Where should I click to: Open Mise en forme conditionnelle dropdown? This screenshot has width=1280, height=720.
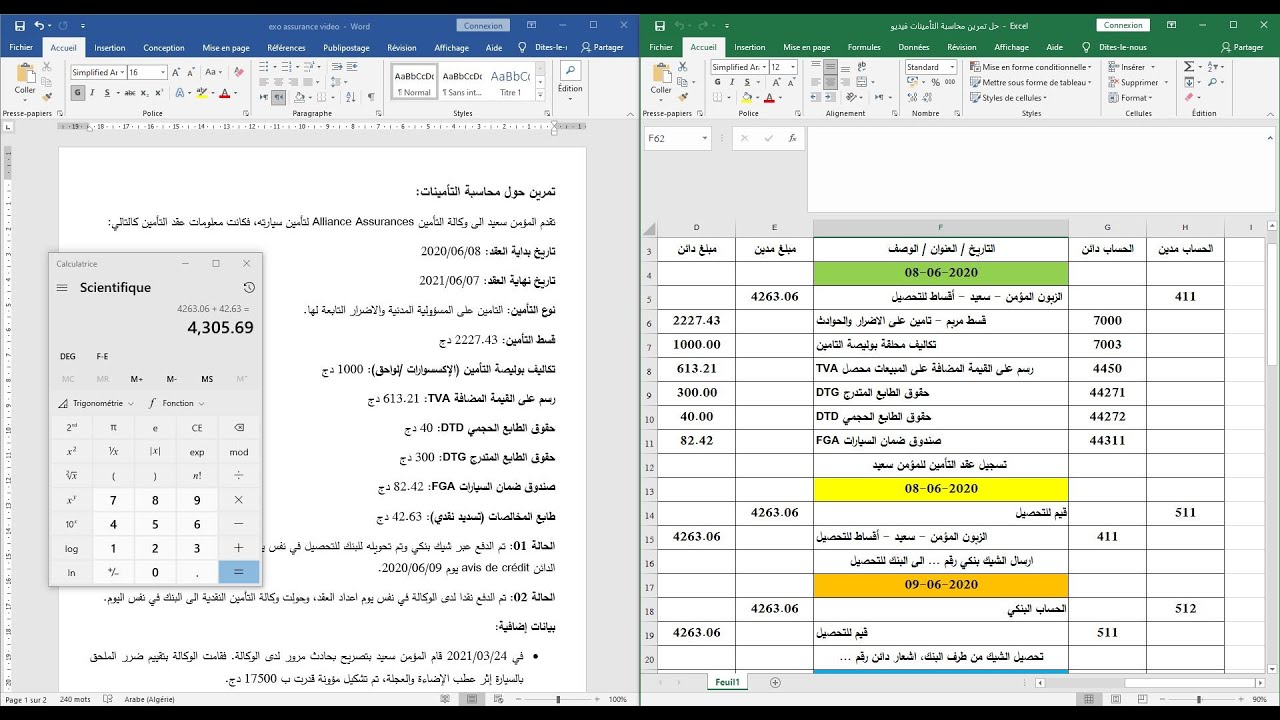click(x=1031, y=67)
